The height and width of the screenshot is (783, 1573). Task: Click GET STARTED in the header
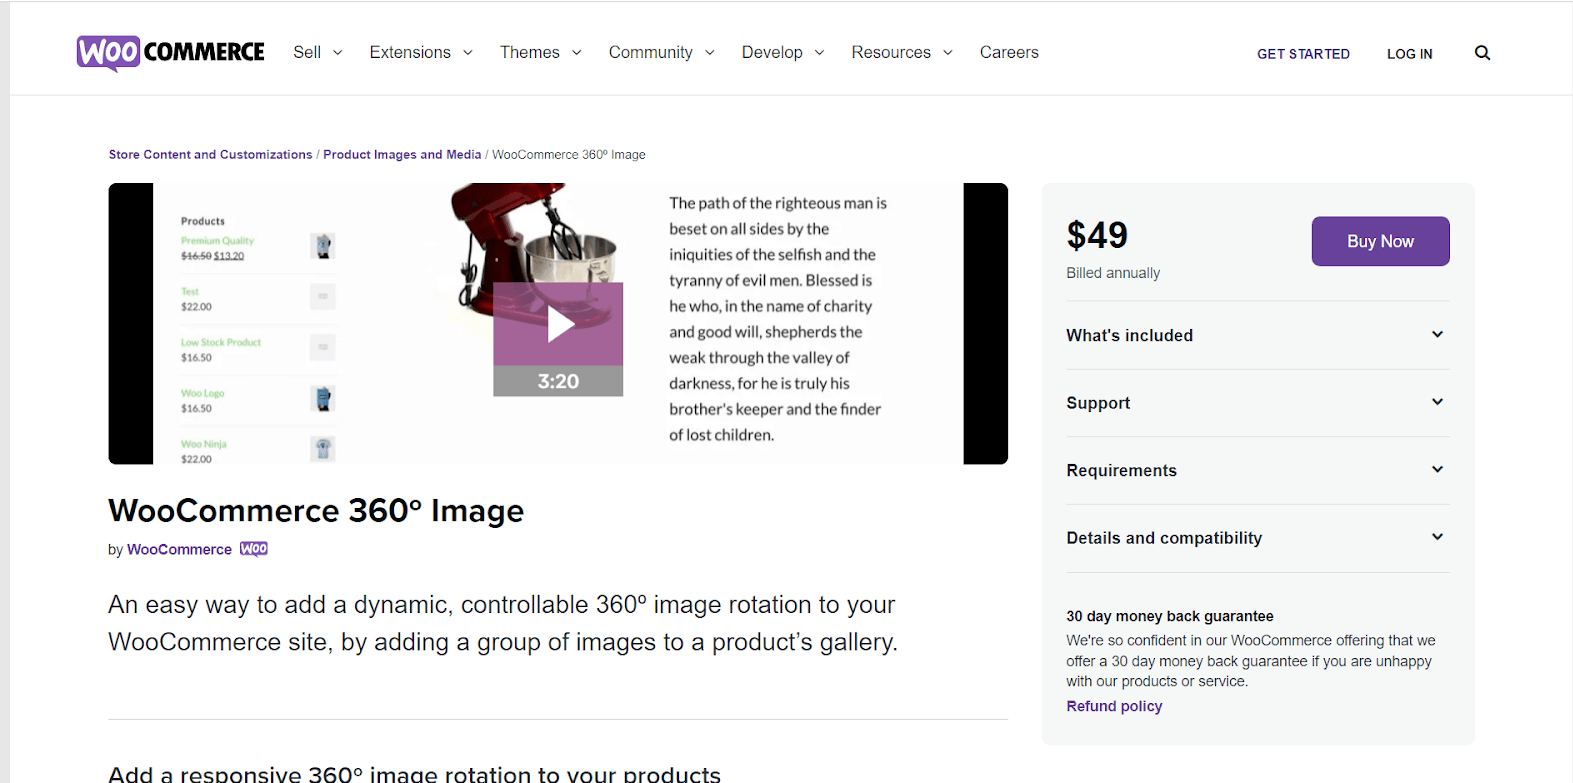[x=1303, y=54]
